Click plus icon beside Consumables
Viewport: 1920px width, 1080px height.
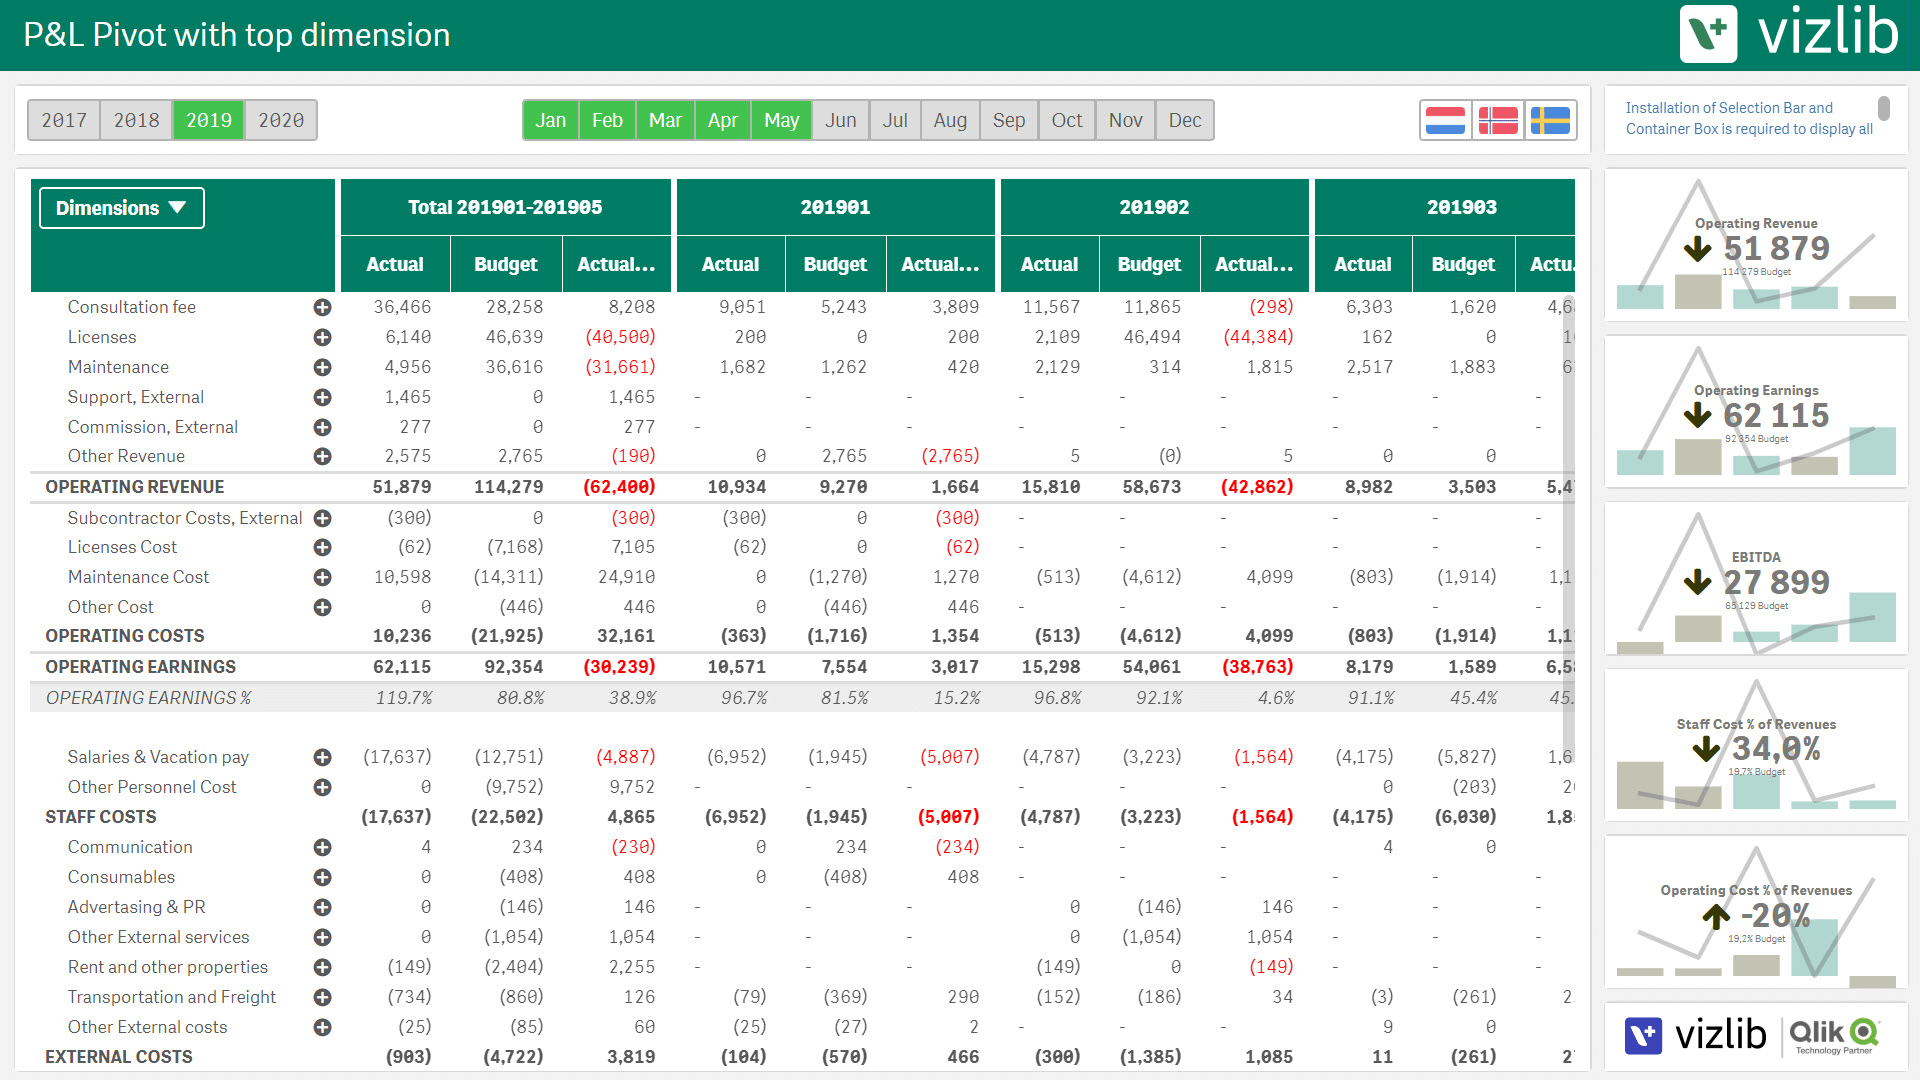(322, 877)
